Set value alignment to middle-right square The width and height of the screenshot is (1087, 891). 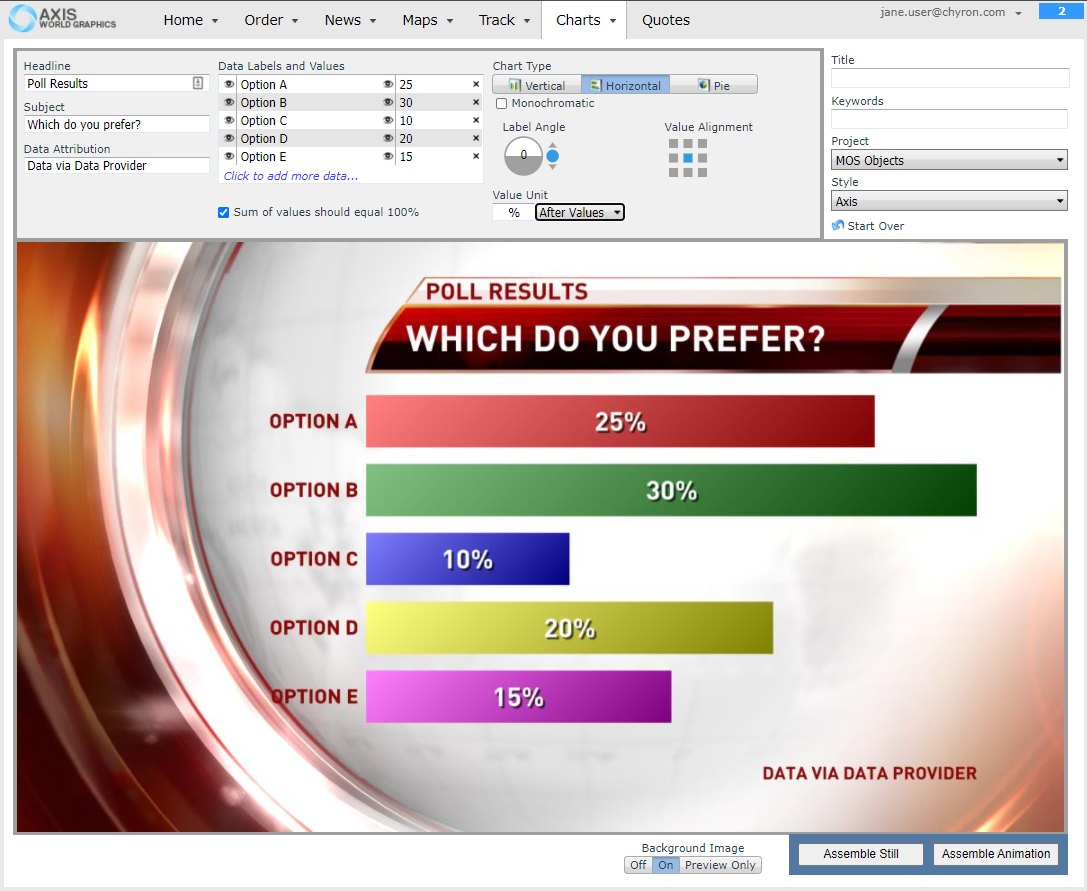click(702, 158)
